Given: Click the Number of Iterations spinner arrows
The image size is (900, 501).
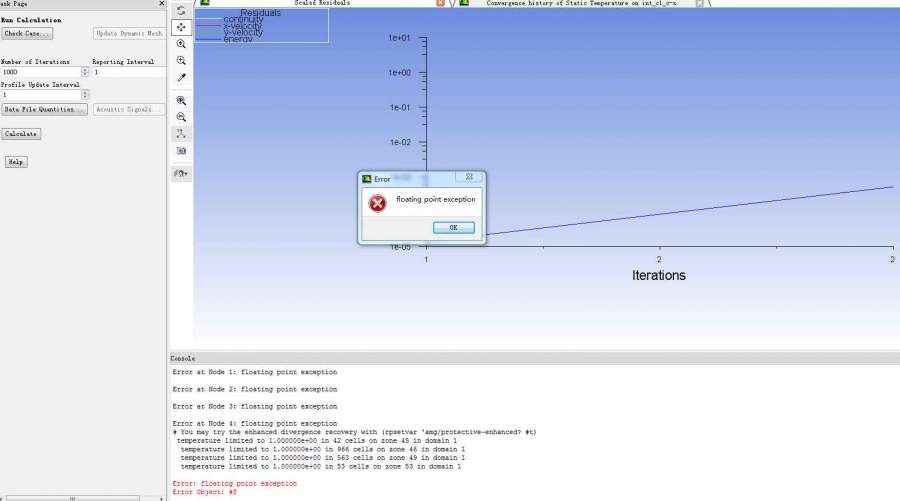Looking at the screenshot, I should point(85,72).
